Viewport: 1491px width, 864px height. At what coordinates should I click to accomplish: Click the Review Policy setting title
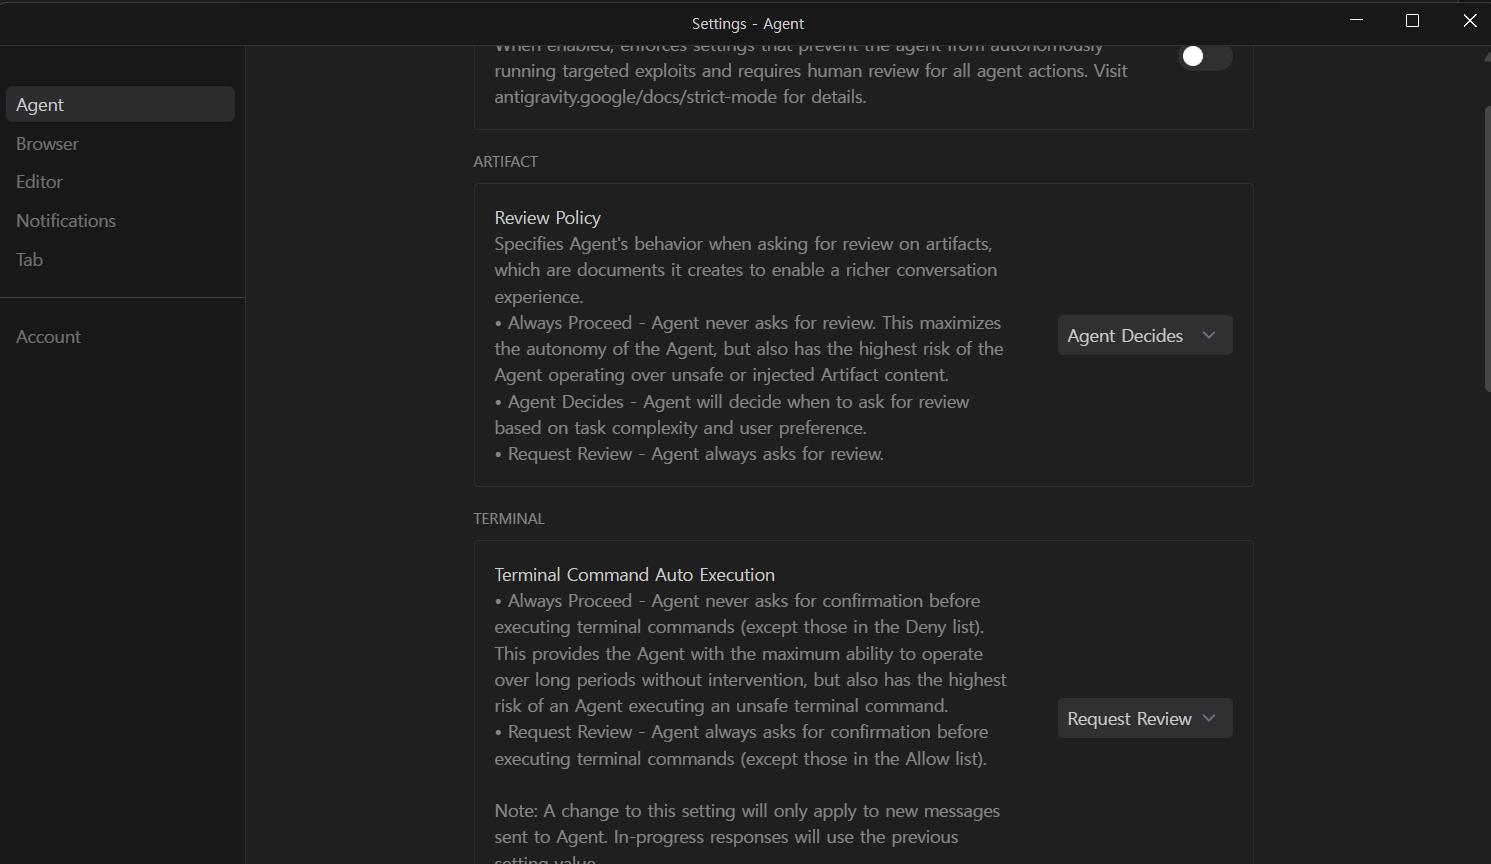point(547,217)
